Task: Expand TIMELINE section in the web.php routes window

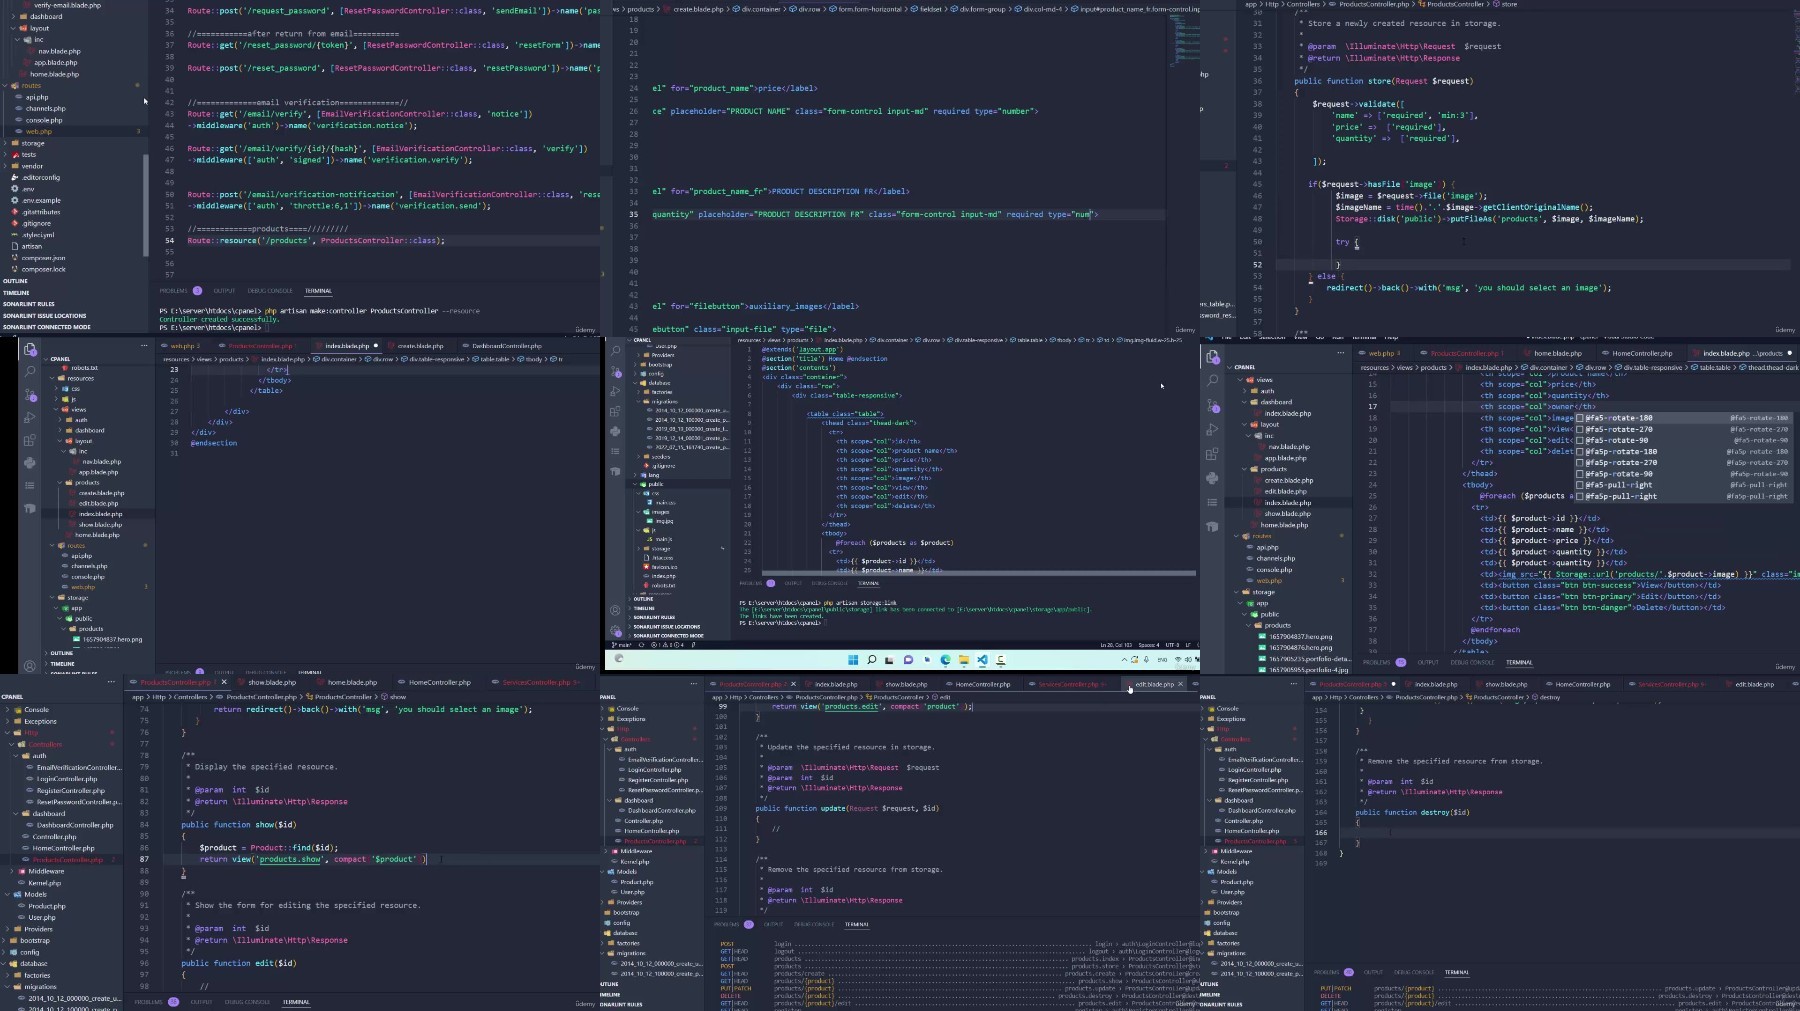Action: pyautogui.click(x=16, y=293)
